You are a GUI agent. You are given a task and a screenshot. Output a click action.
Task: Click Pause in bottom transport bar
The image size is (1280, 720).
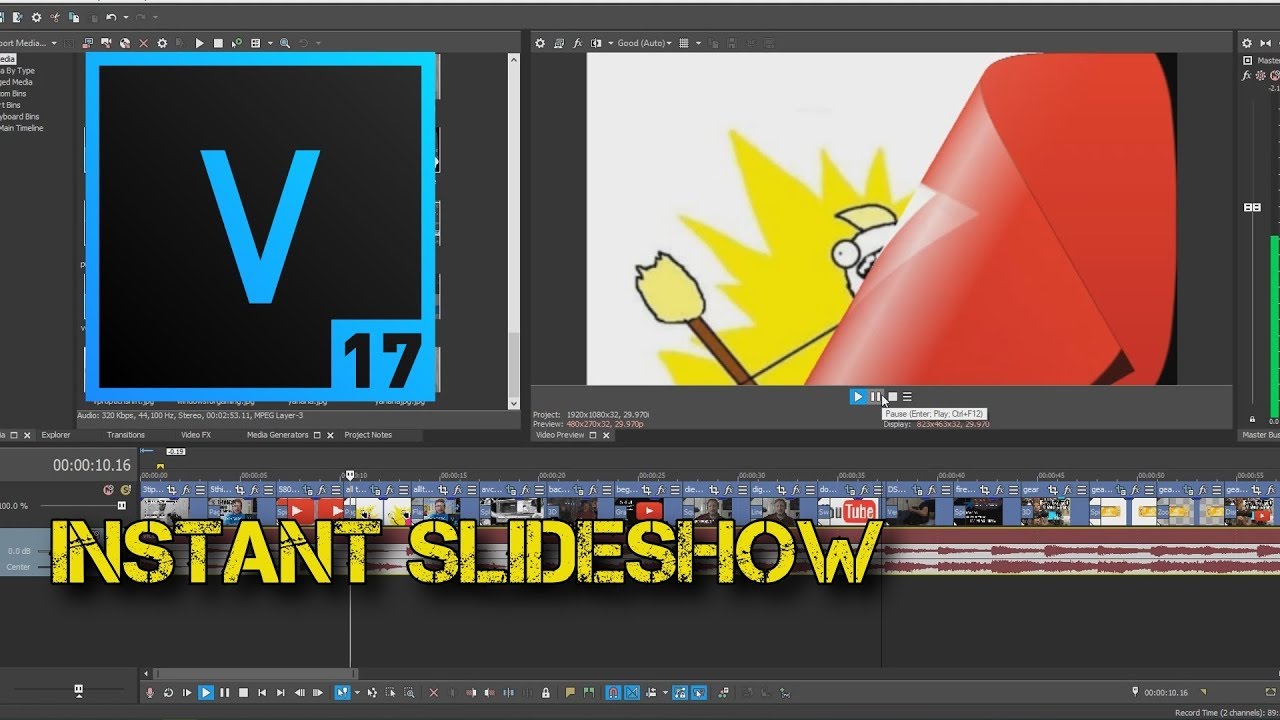tap(225, 692)
